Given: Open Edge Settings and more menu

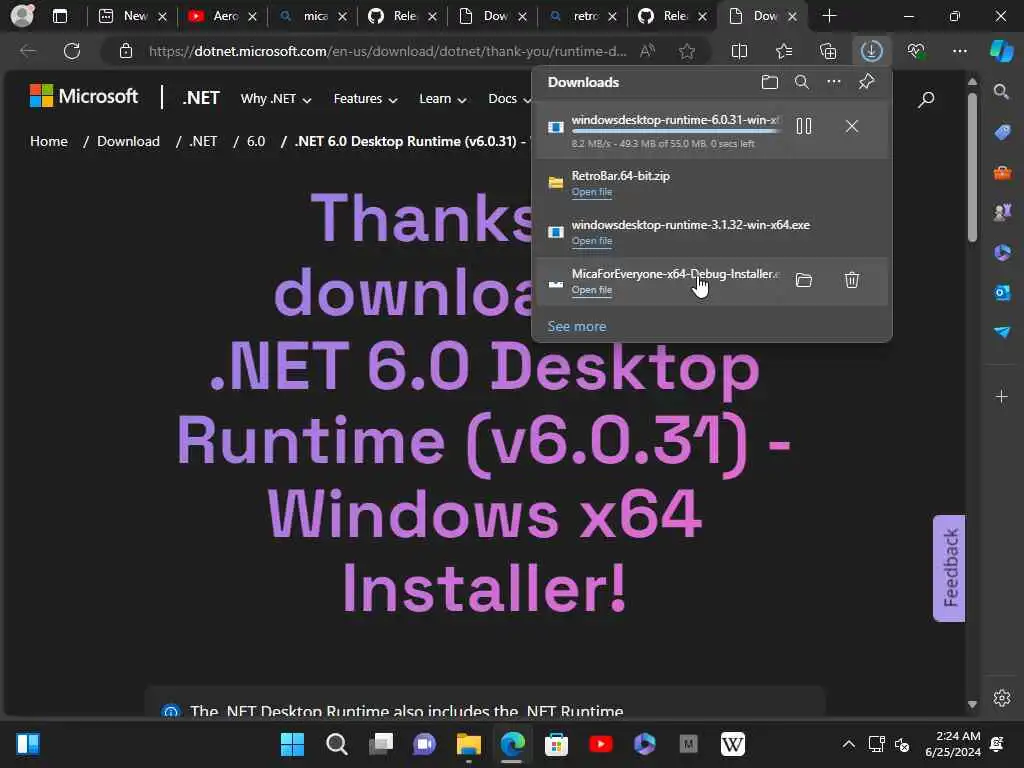Looking at the screenshot, I should coord(959,51).
